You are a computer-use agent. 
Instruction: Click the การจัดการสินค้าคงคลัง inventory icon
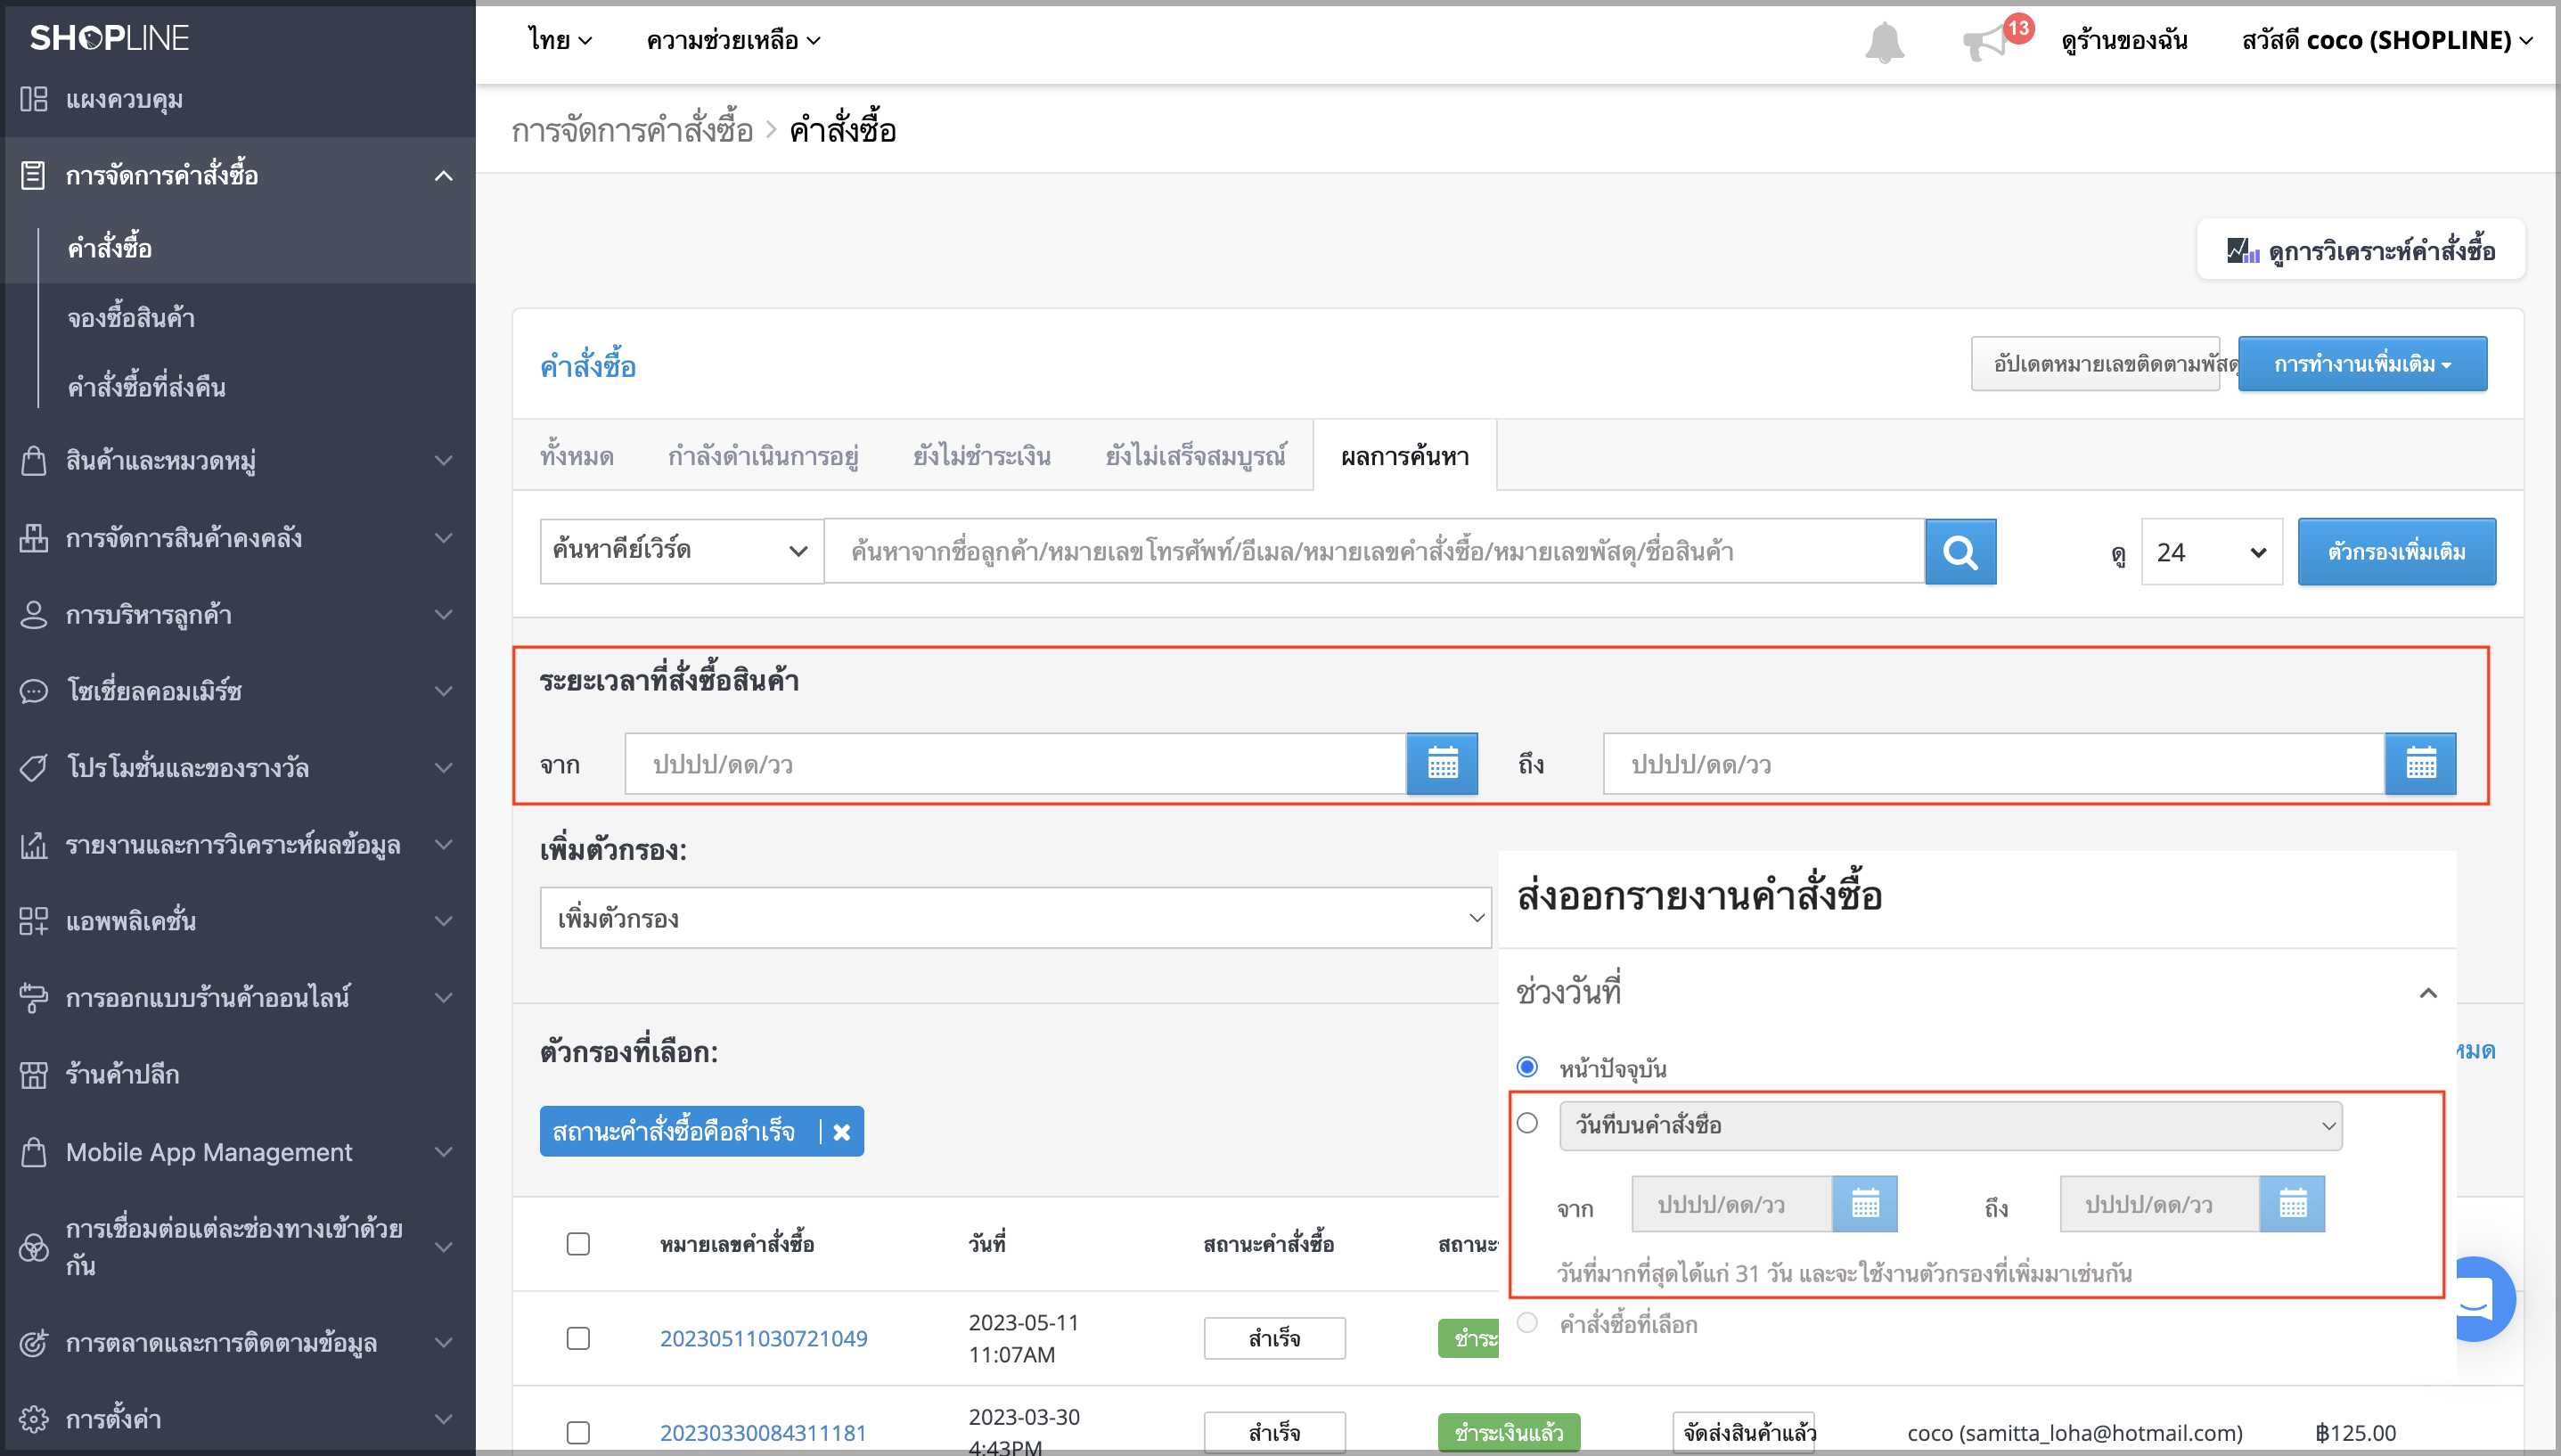(x=33, y=537)
